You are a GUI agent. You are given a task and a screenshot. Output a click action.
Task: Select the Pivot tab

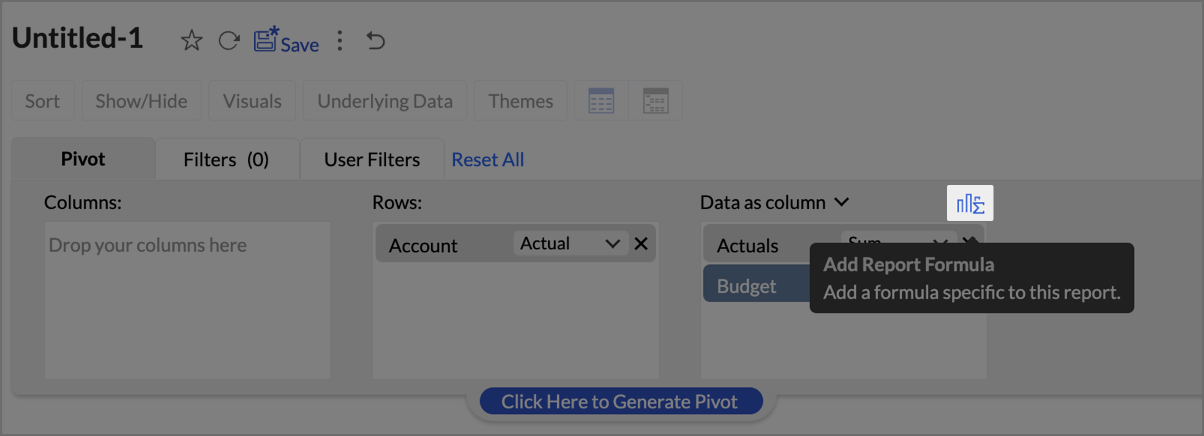click(x=83, y=159)
